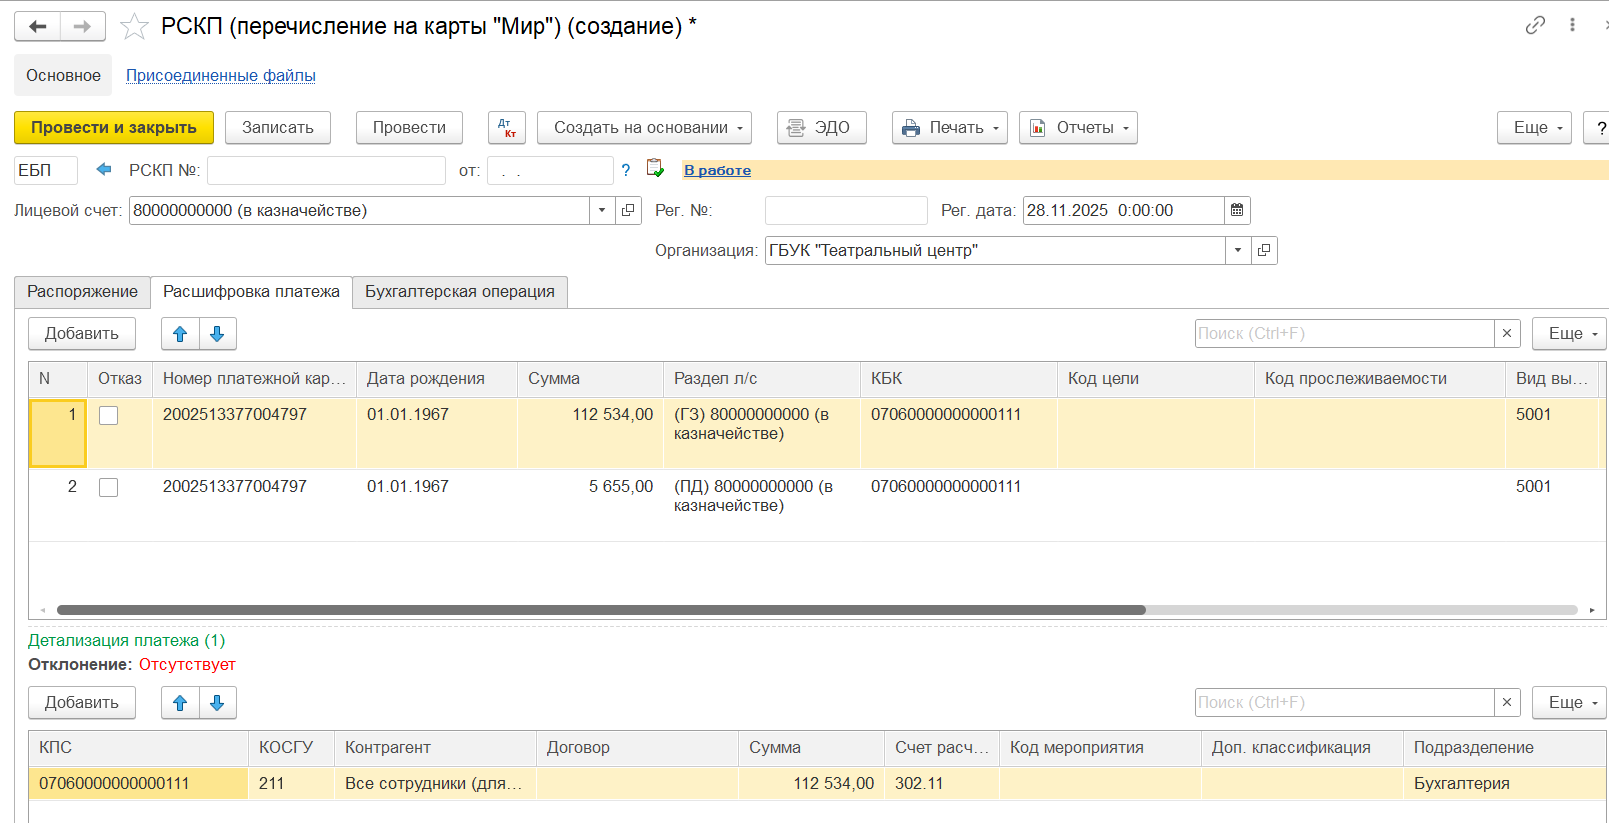This screenshot has height=823, width=1609.
Task: Switch to the Бухгалтерская операция tab
Action: pos(459,292)
